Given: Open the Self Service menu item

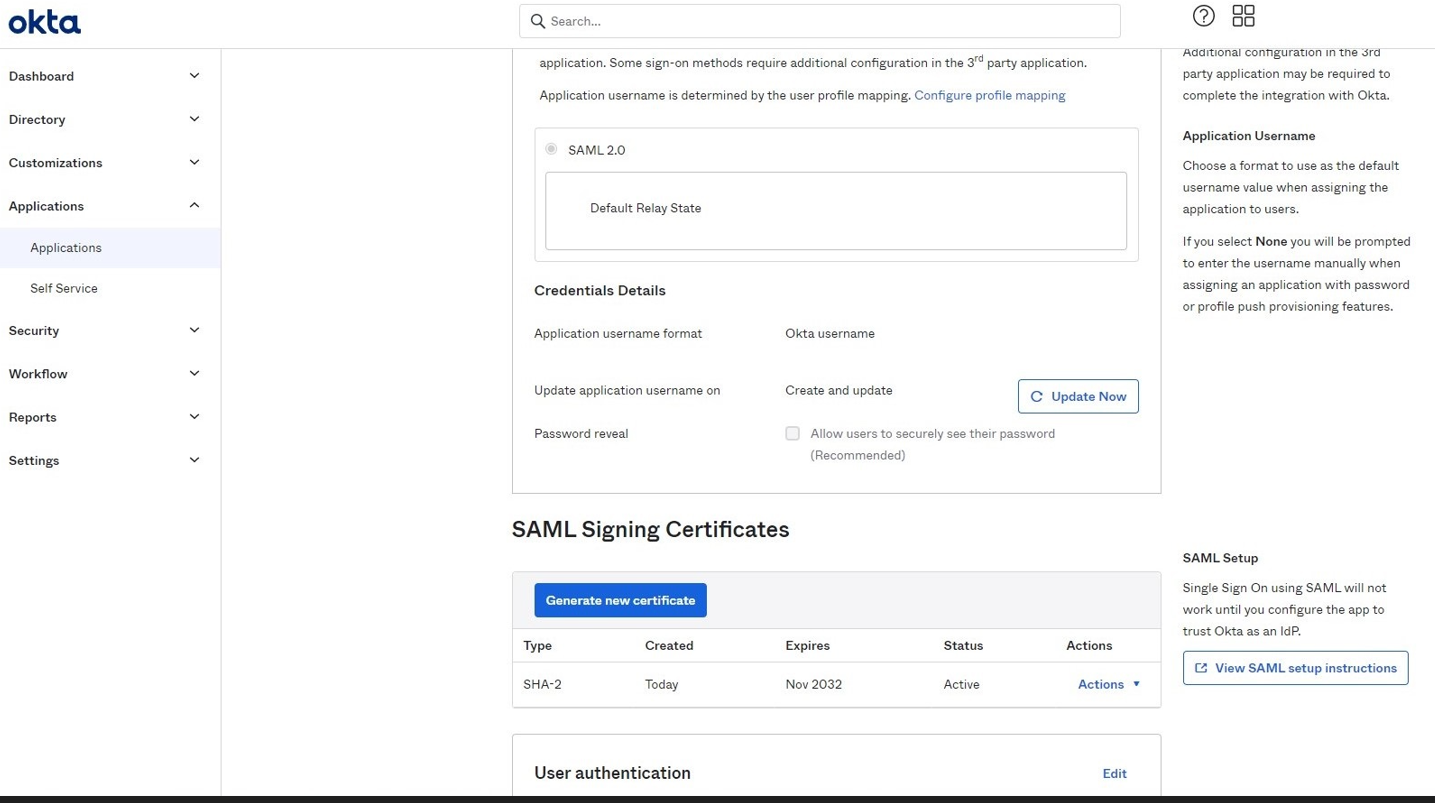Looking at the screenshot, I should [x=64, y=288].
